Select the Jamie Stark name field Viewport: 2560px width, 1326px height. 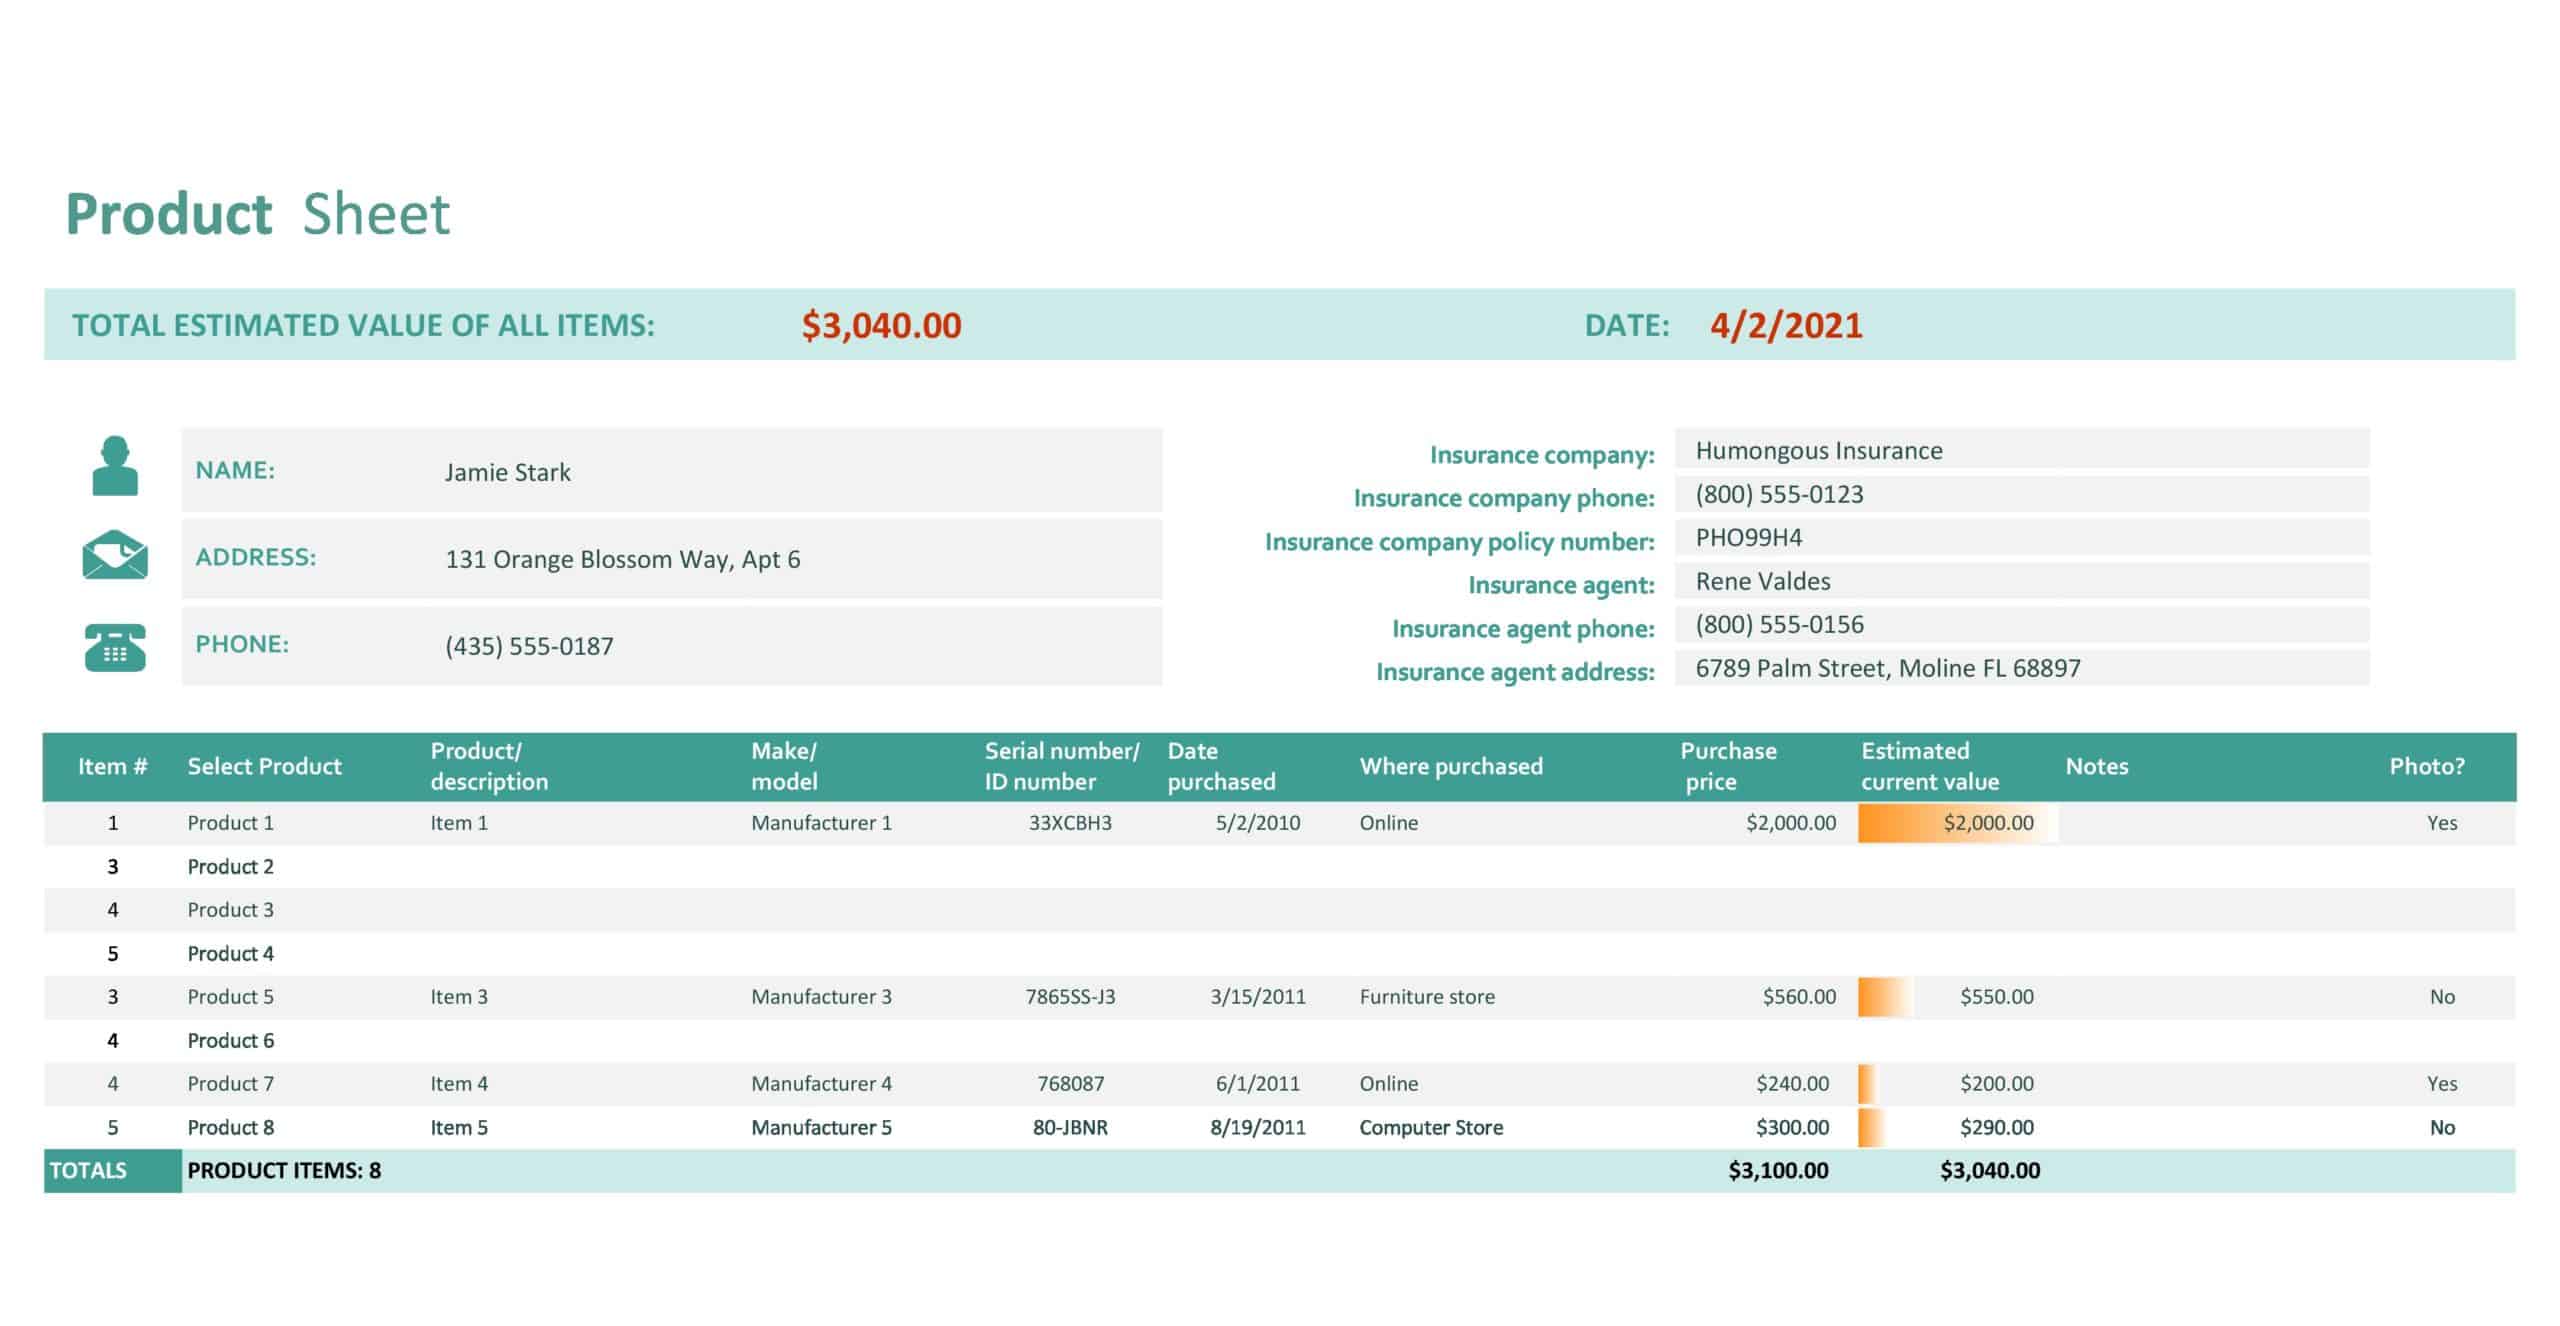coord(507,472)
